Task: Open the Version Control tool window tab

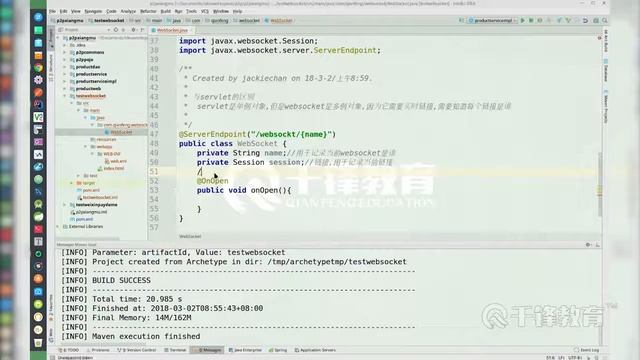Action: 137,350
